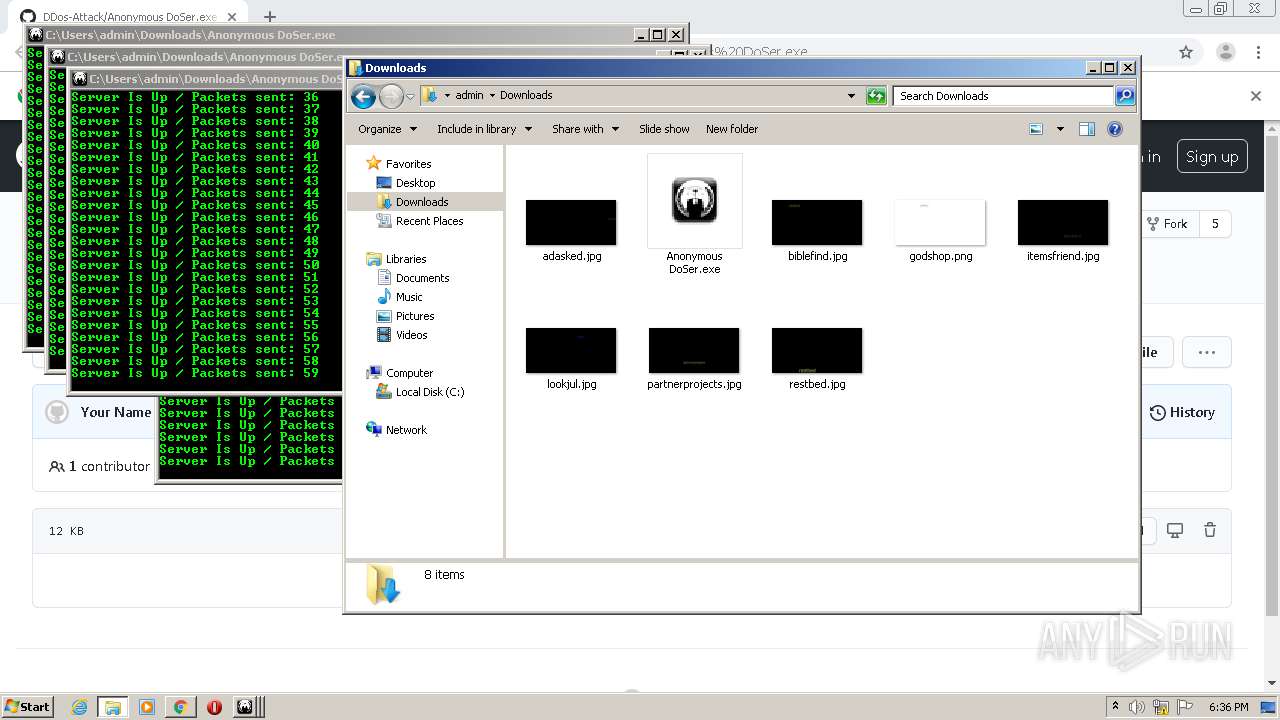This screenshot has width=1280, height=720.
Task: Click Anonymous DoSer taskbar icon
Action: pyautogui.click(x=246, y=707)
